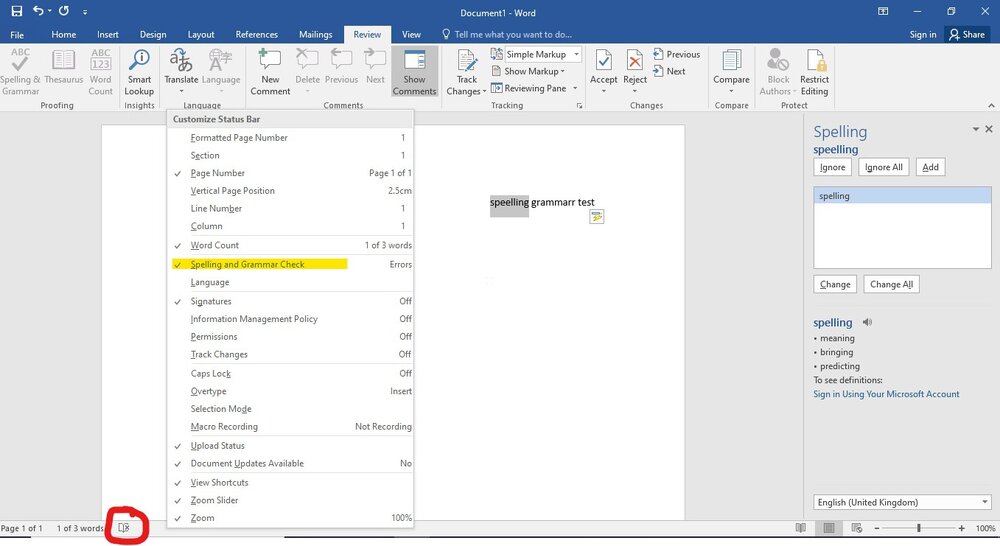1000x546 pixels.
Task: Play pronunciation of spelling
Action: tap(867, 322)
